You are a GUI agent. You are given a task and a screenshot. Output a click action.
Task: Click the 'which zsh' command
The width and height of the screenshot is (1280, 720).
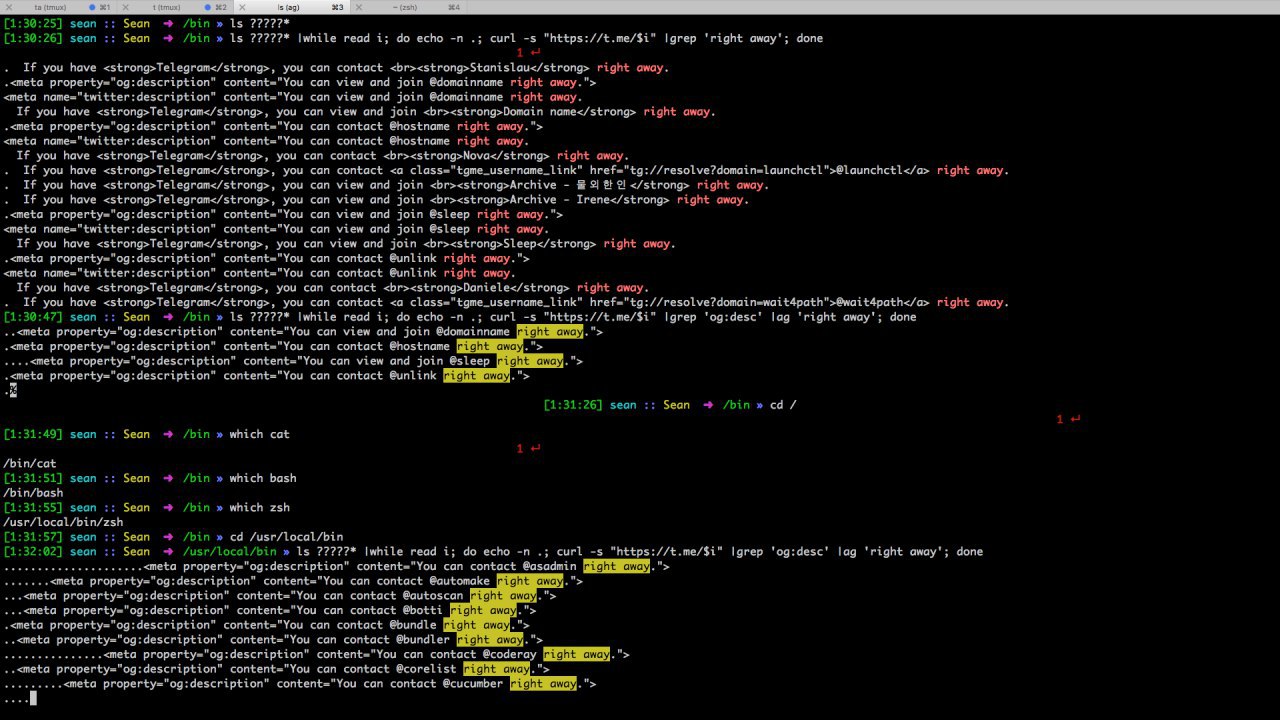click(259, 507)
